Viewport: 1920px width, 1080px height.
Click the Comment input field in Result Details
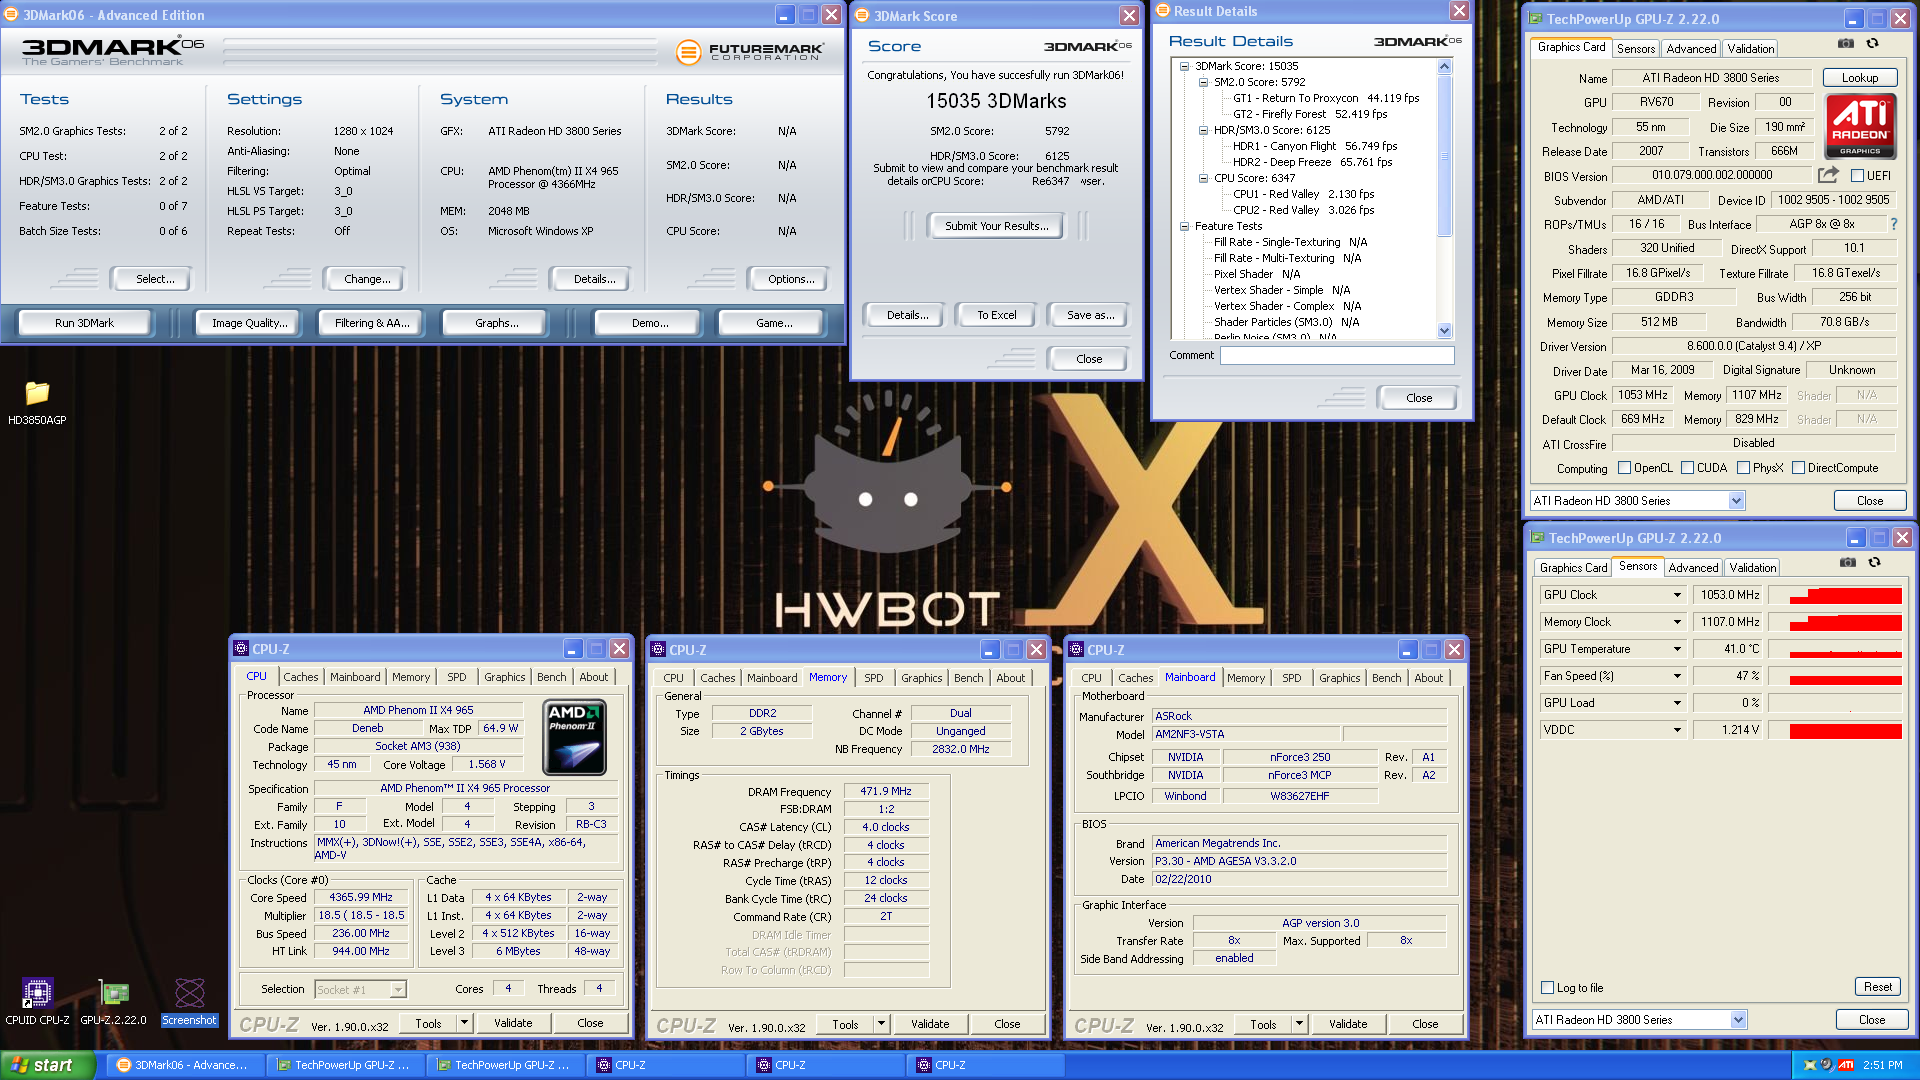(x=1337, y=355)
